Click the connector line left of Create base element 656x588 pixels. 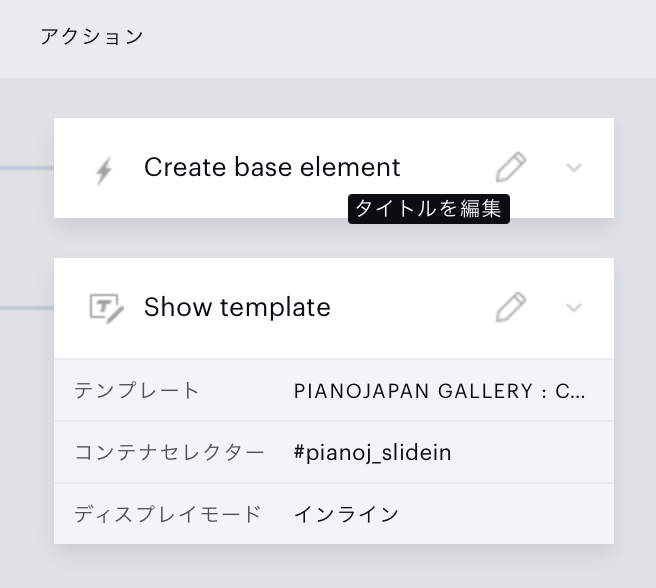pos(26,168)
